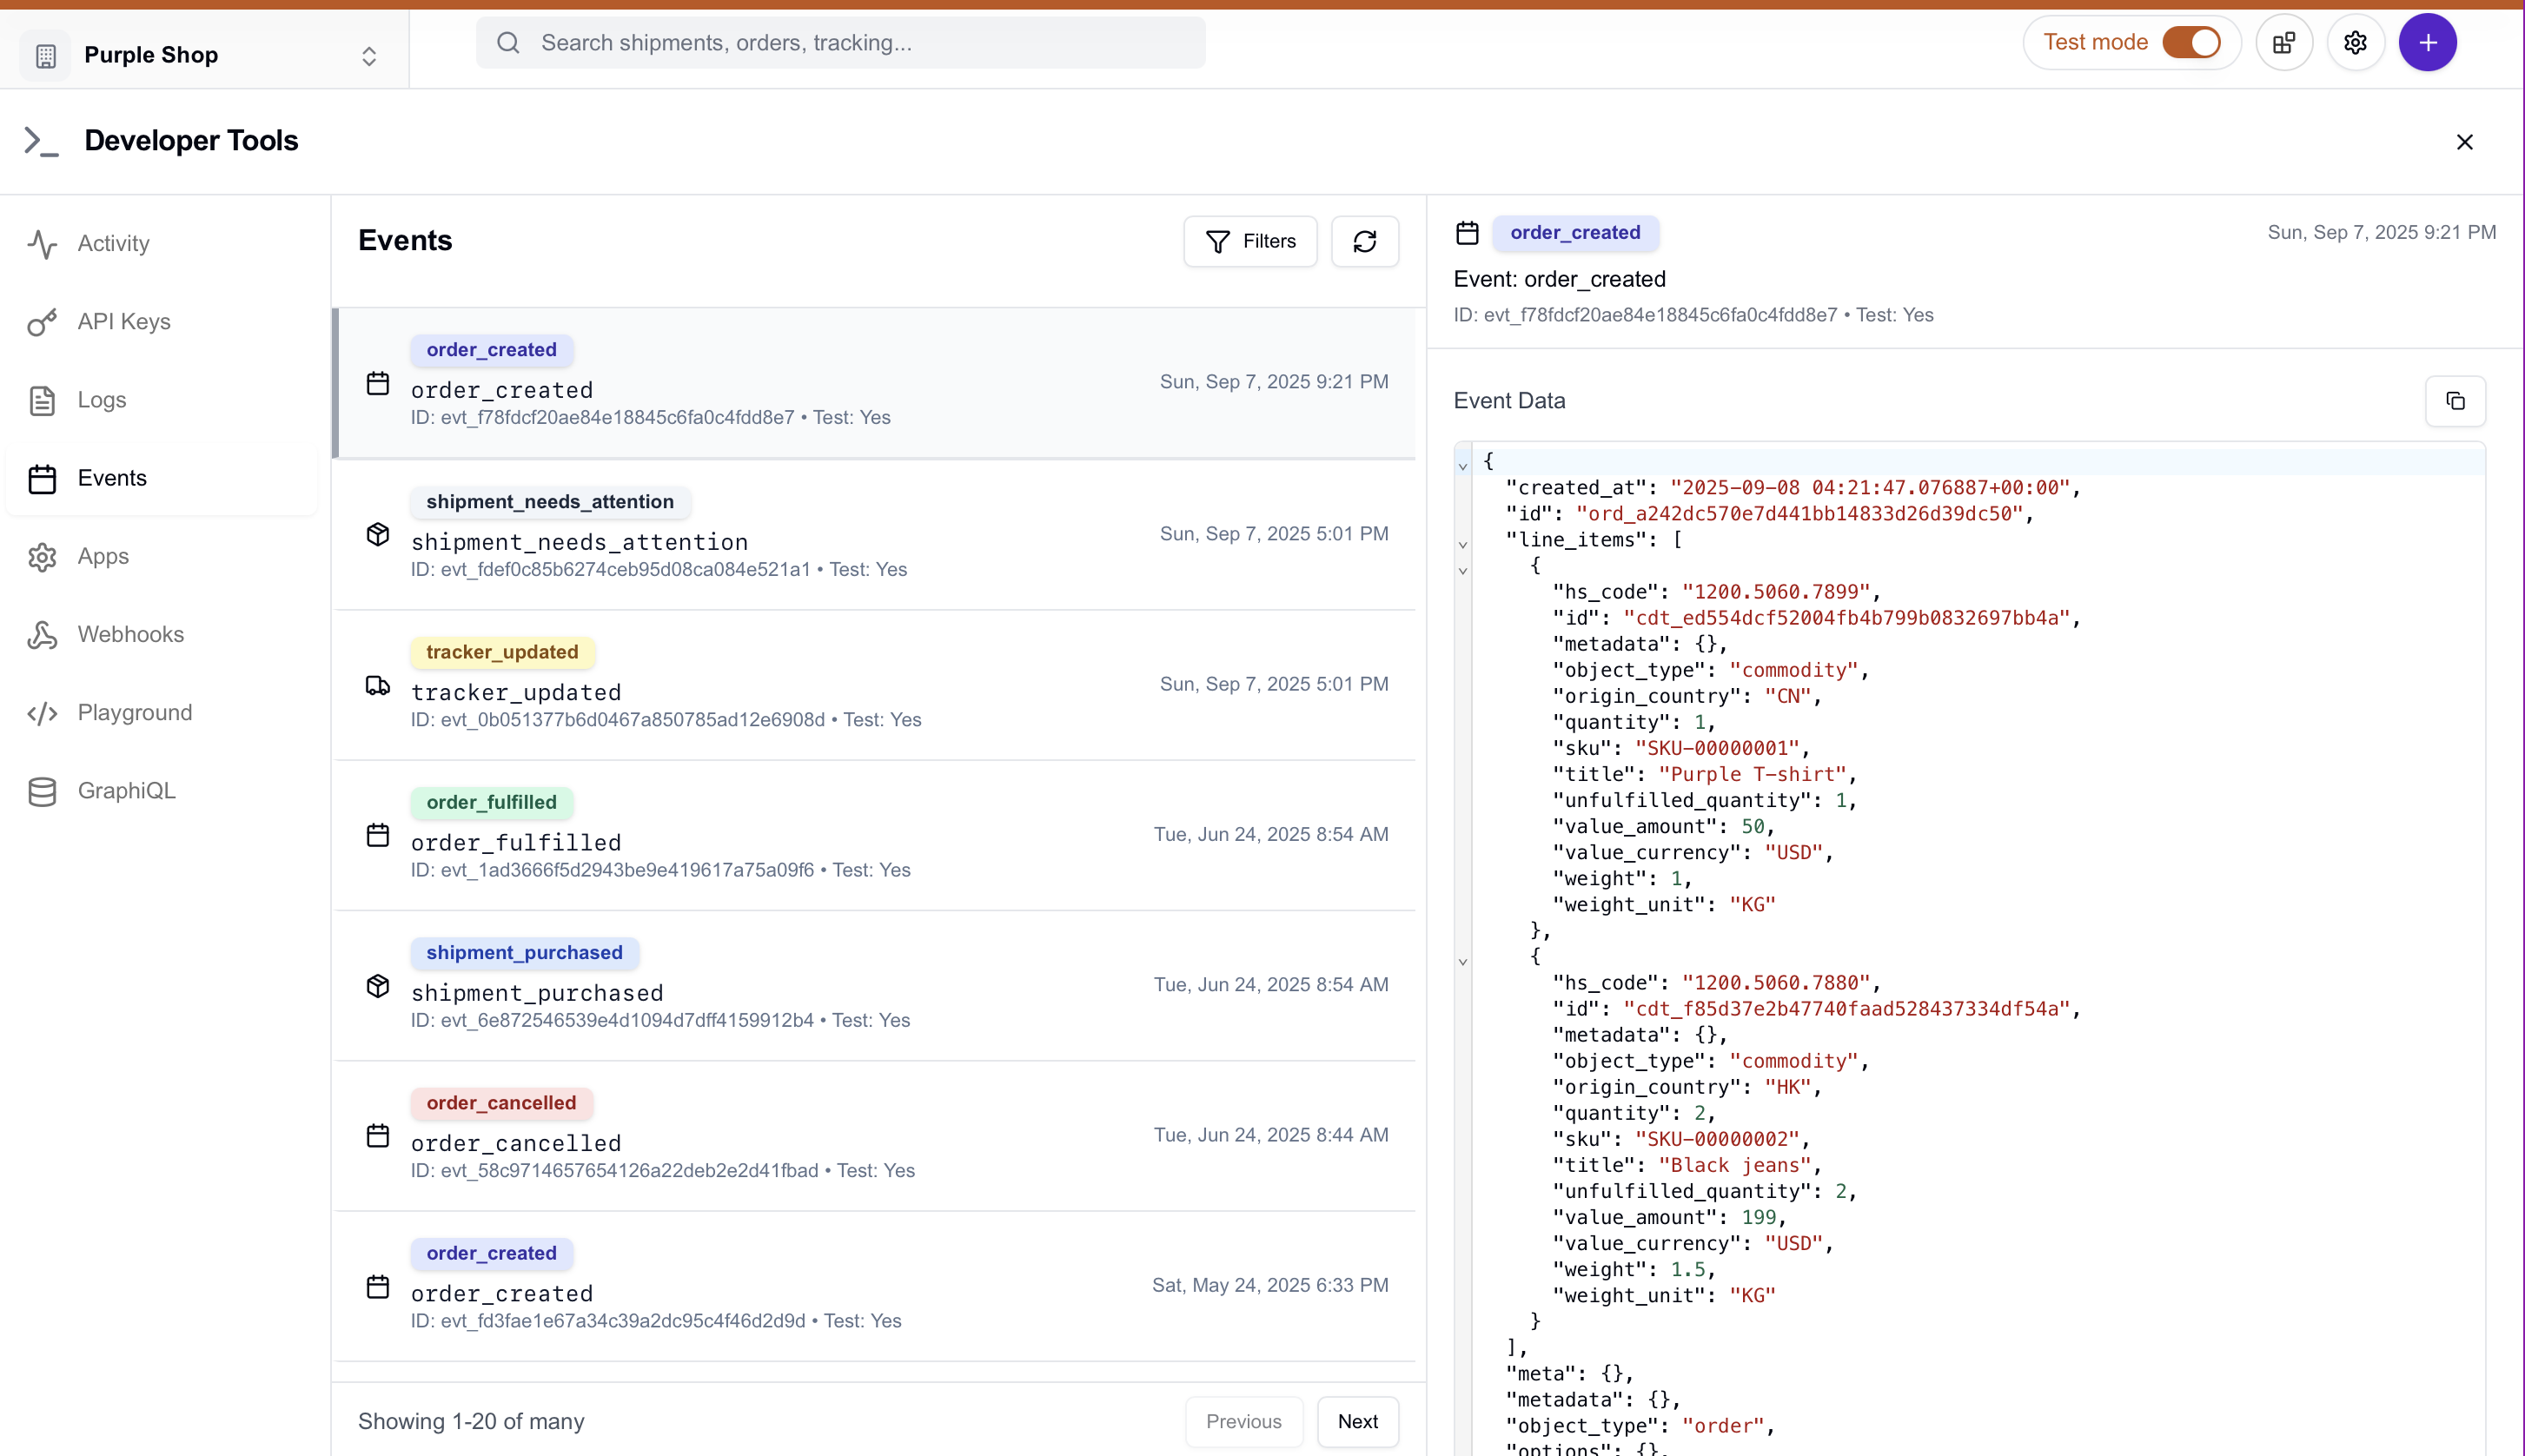The height and width of the screenshot is (1456, 2525).
Task: Open the Webhooks section
Action: pos(131,634)
